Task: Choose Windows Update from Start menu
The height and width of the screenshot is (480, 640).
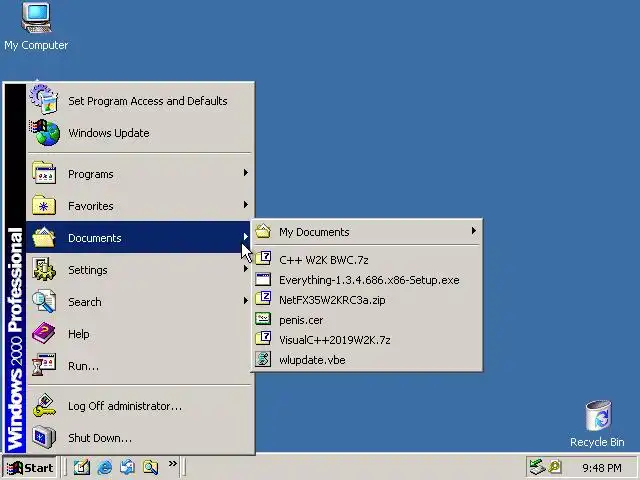Action: 139,133
